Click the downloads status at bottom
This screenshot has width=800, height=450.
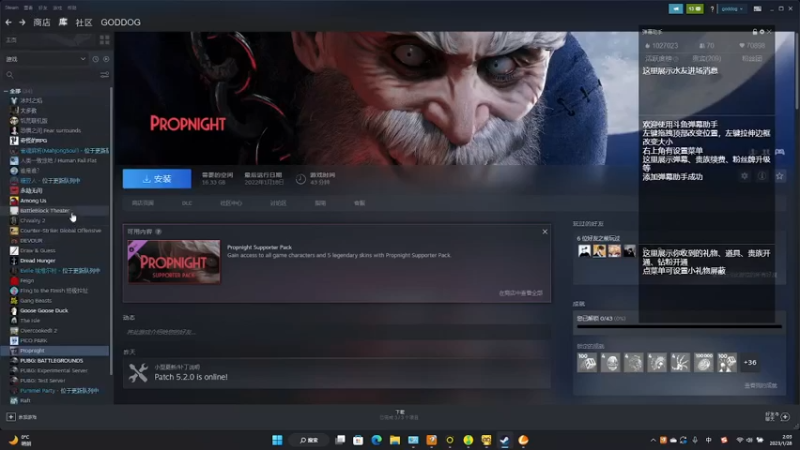coord(399,414)
